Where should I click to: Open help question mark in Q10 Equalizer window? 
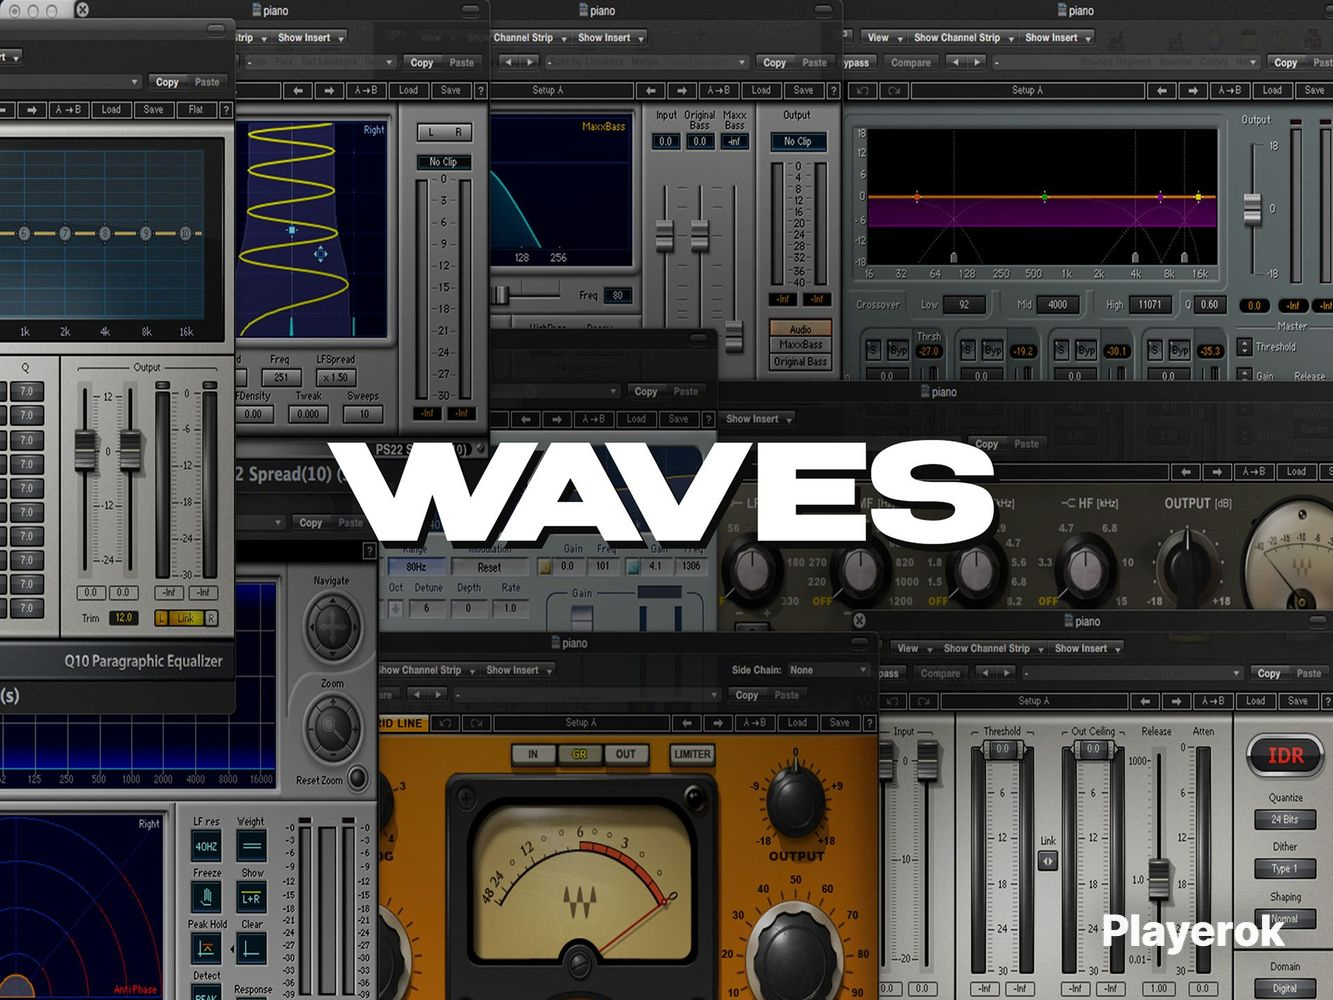tap(226, 110)
